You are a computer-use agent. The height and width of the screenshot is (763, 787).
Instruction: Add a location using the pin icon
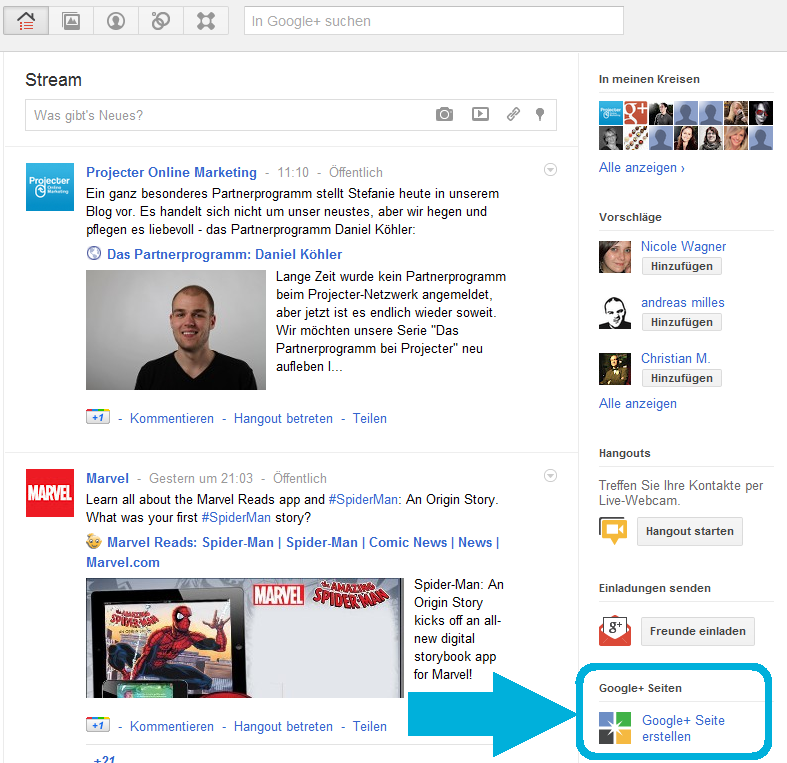(540, 114)
